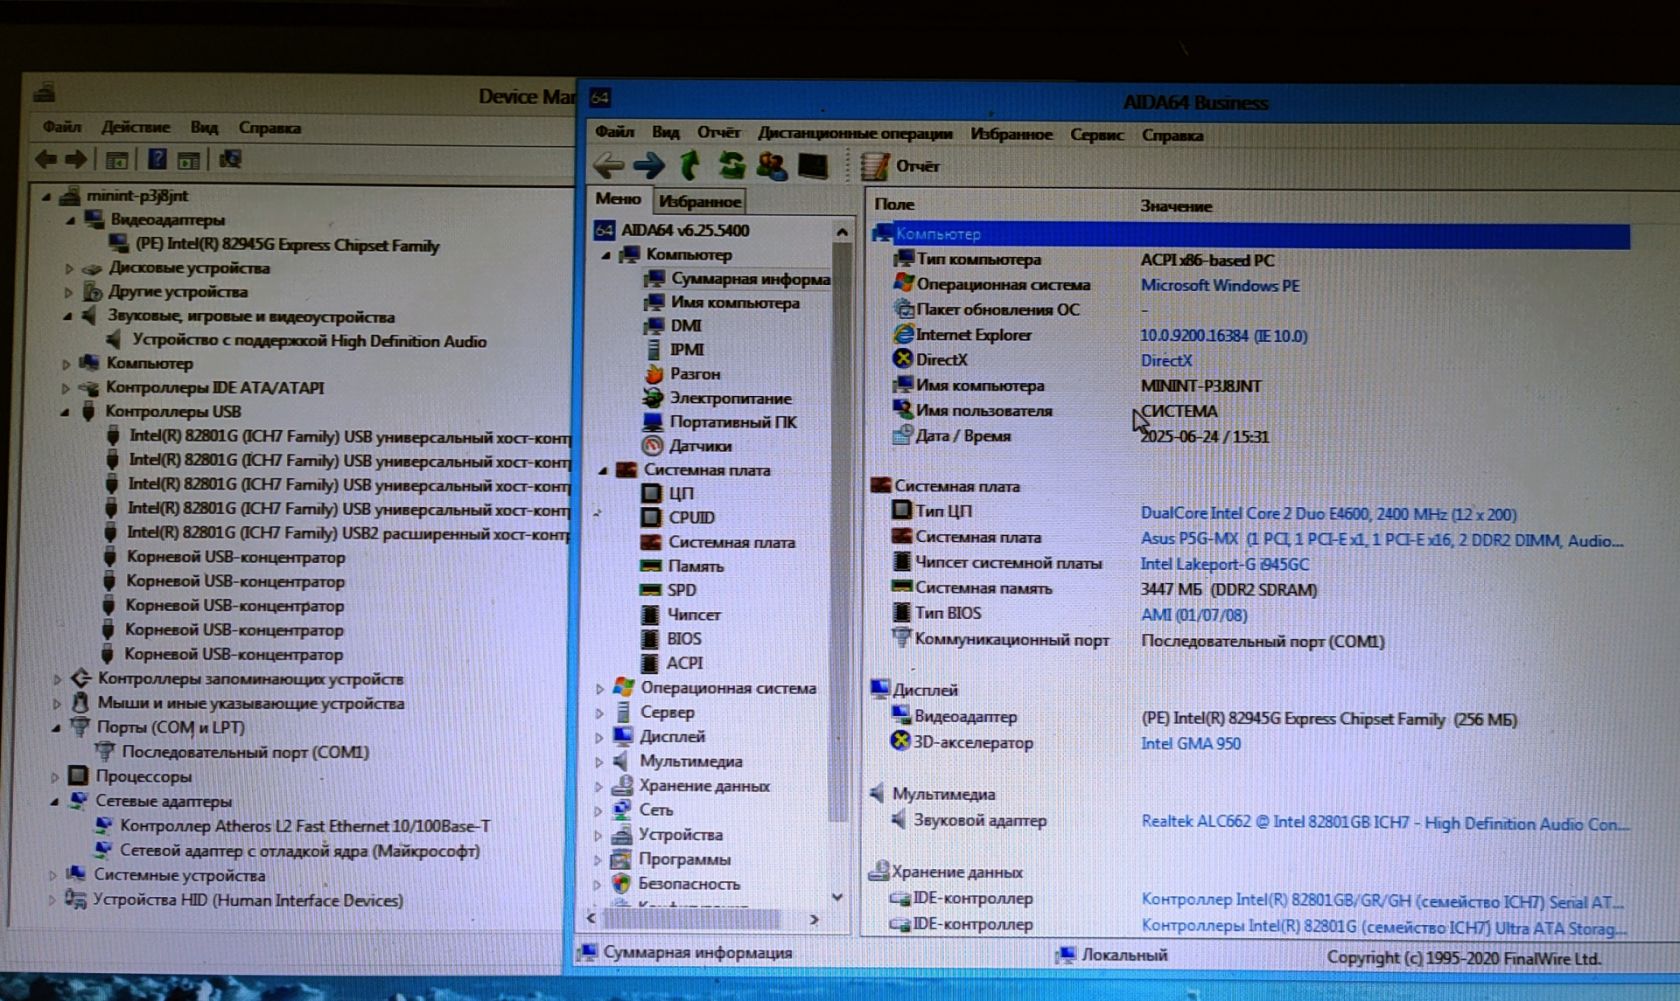Click AIDA64 tree vertical scrollbar
Screen dimensions: 1680x1001
coord(841,530)
